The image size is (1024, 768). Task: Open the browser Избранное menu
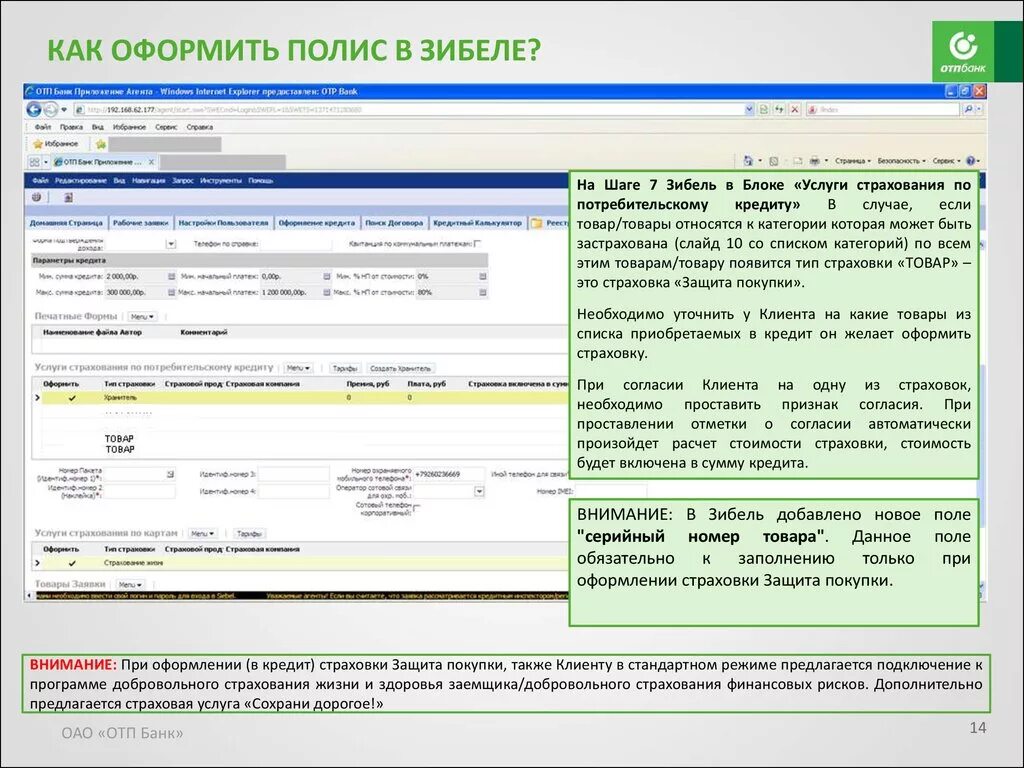point(129,127)
